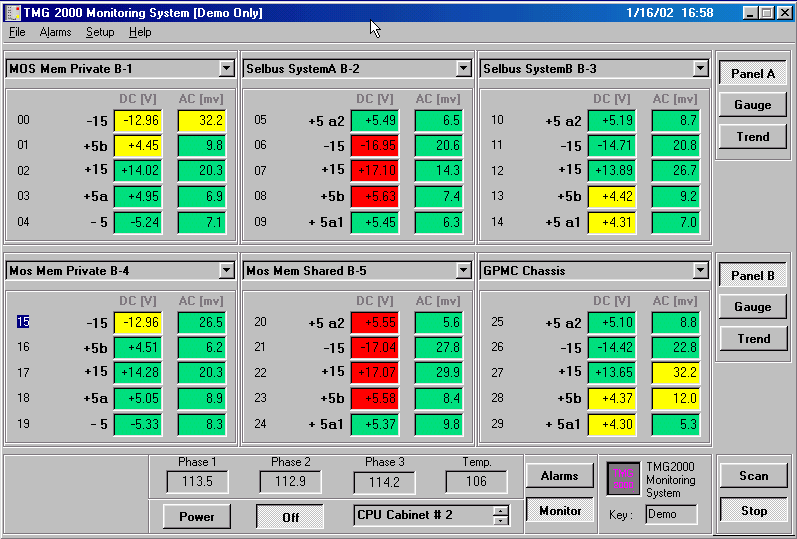Enable the Monitor mode button
The width and height of the screenshot is (797, 539).
[x=560, y=511]
